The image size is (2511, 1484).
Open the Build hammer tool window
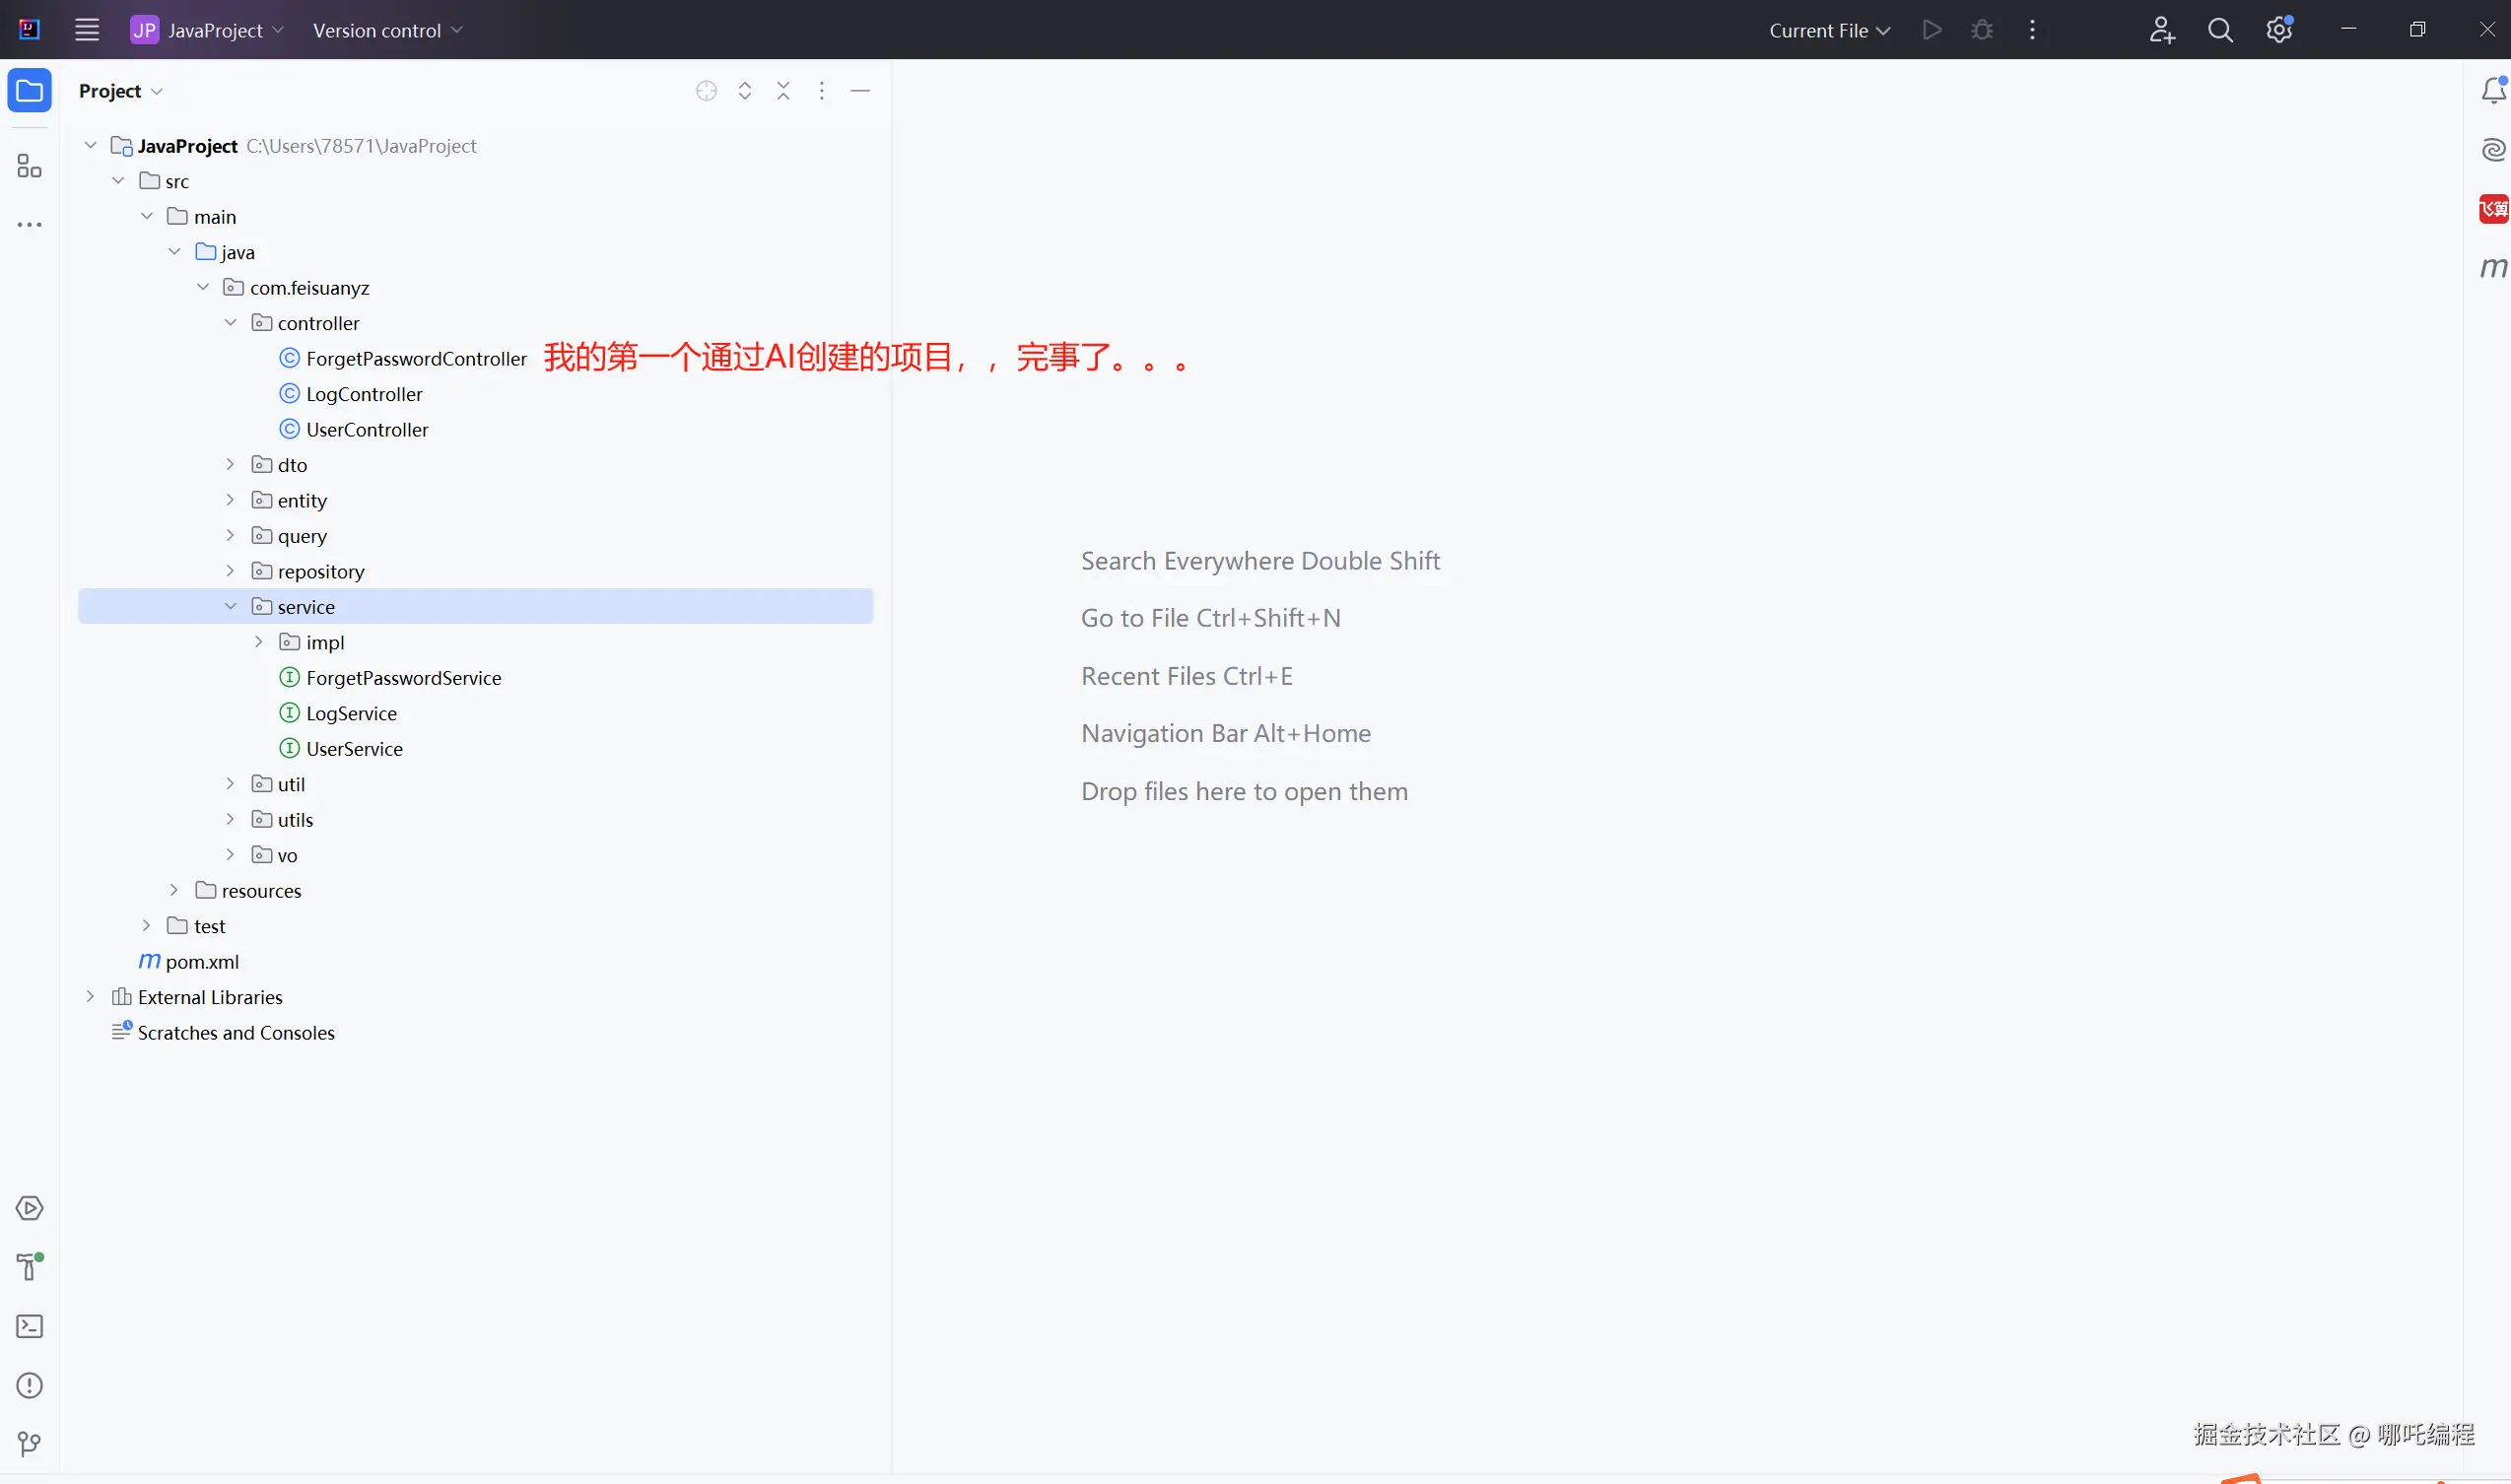(29, 1267)
